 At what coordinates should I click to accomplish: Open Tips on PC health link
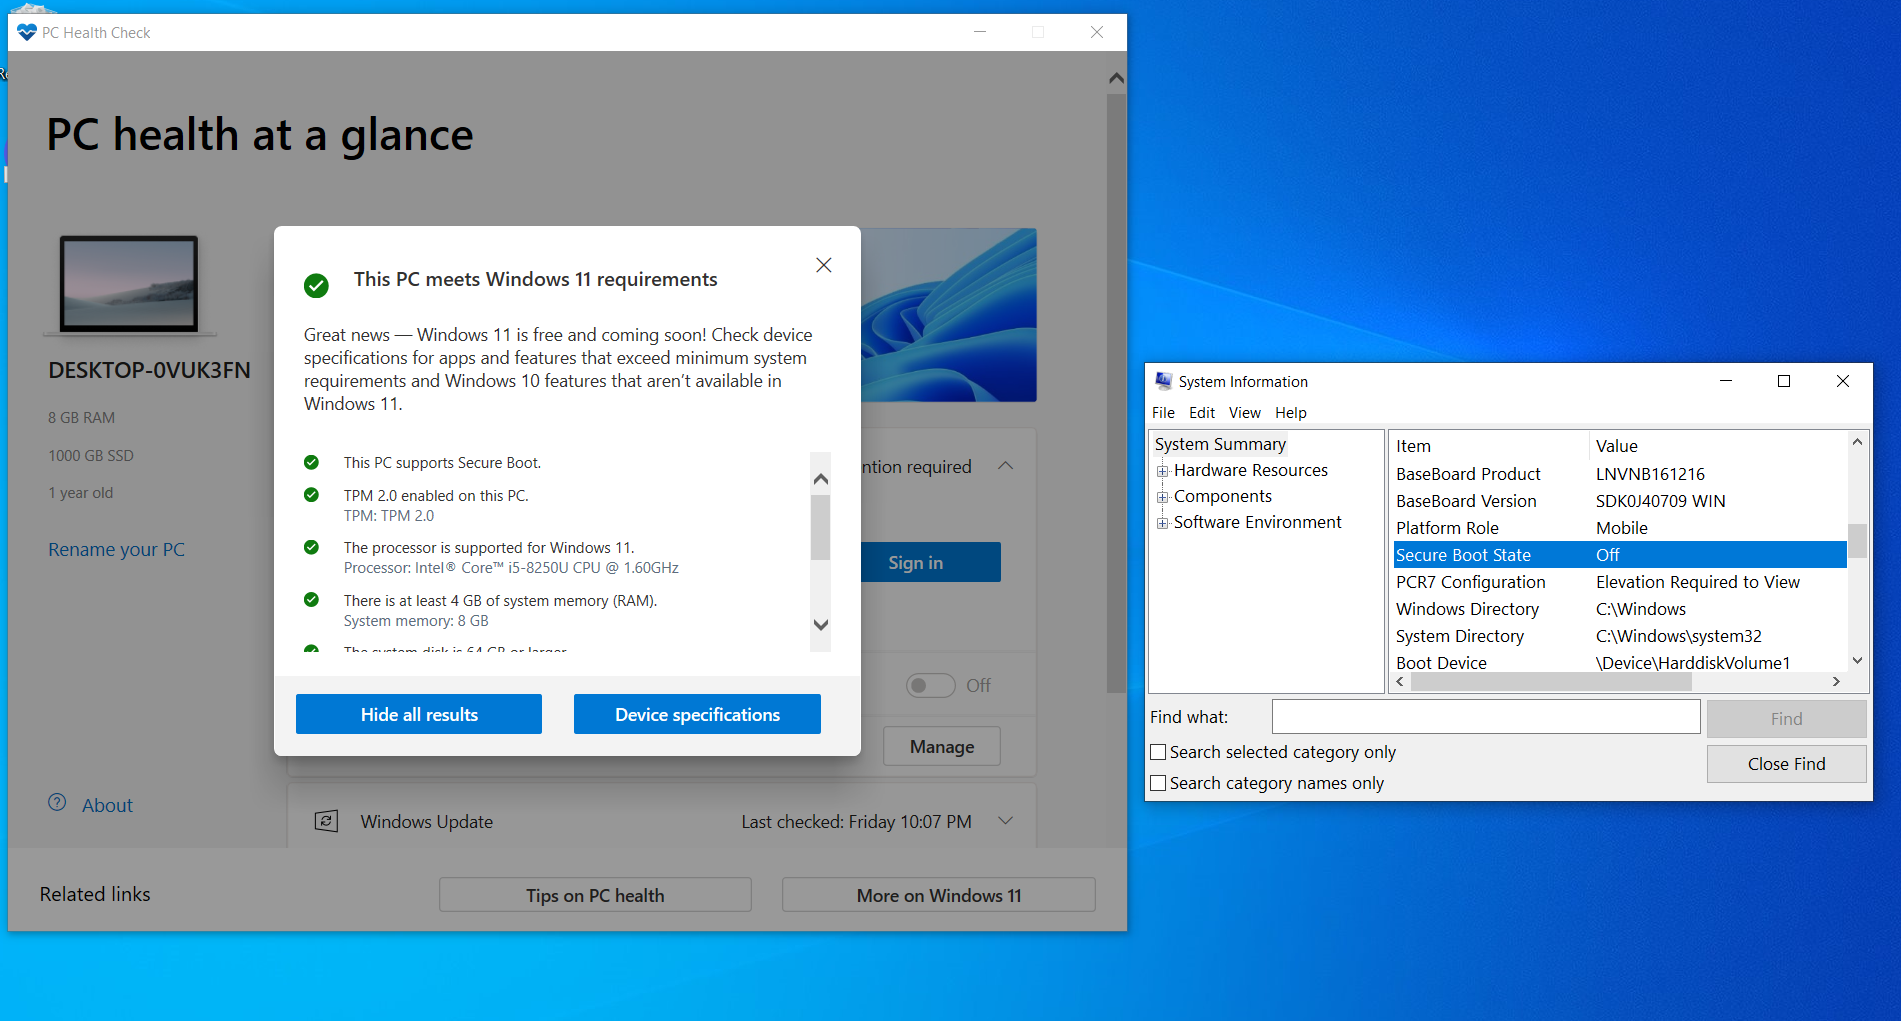click(595, 895)
